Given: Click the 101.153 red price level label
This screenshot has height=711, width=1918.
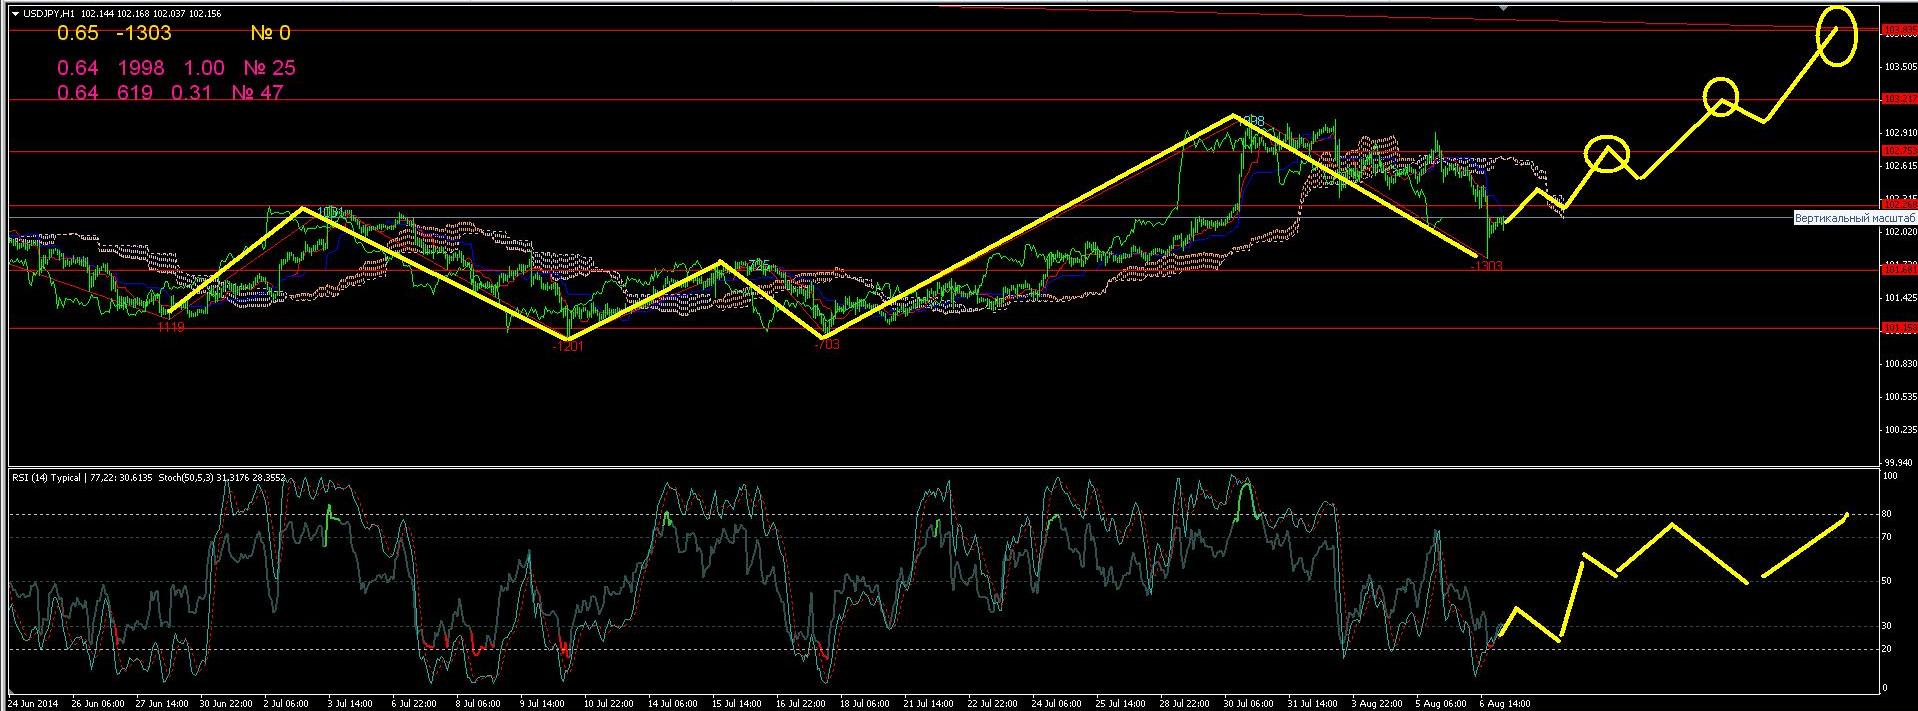Looking at the screenshot, I should (1897, 327).
